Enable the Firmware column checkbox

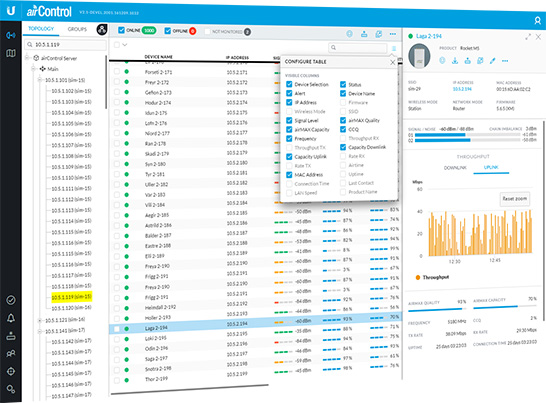click(x=343, y=102)
